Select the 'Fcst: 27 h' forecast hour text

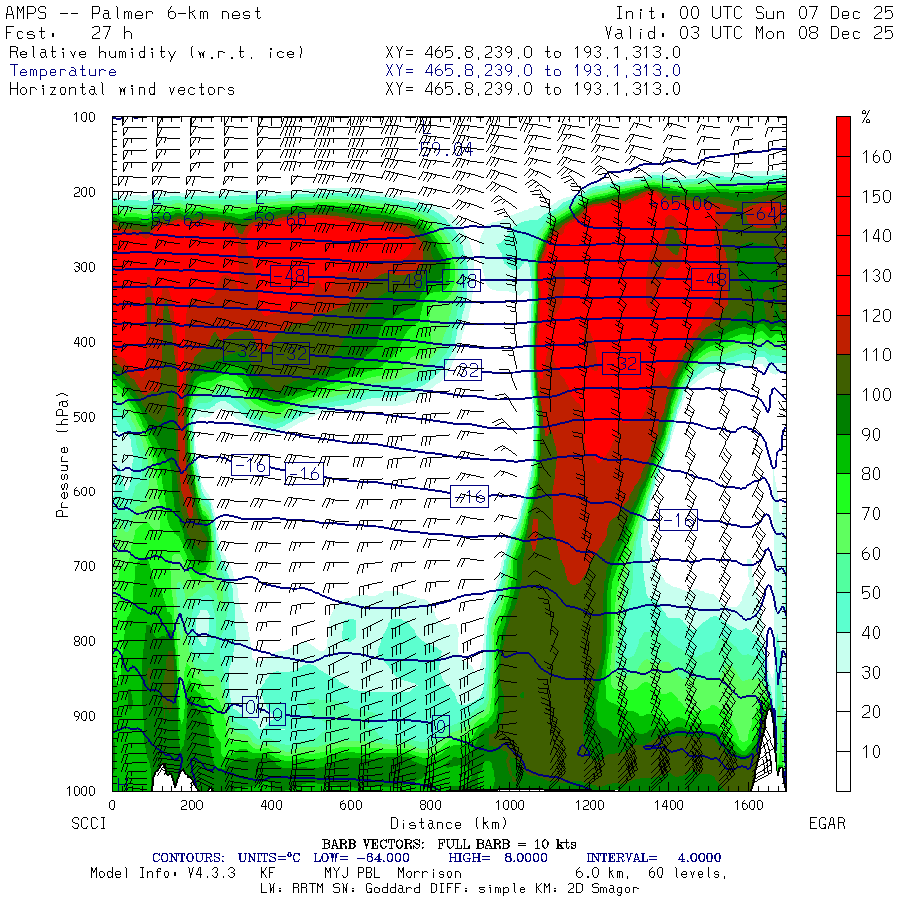tap(69, 33)
